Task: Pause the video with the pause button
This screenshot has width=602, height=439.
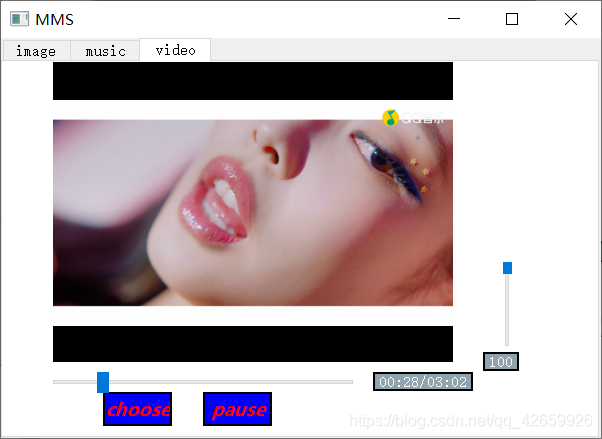Action: (x=238, y=409)
